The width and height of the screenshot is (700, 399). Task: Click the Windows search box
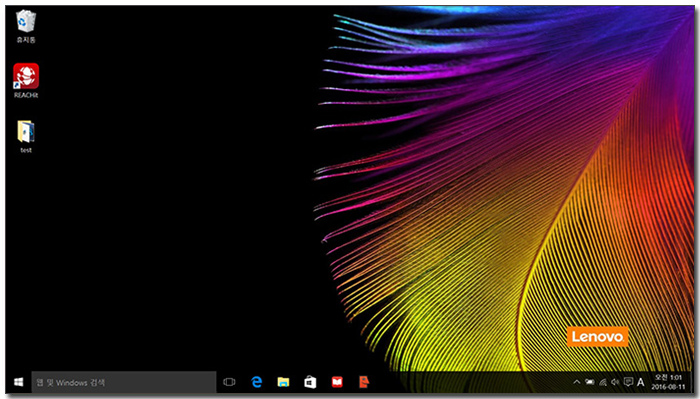[124, 382]
